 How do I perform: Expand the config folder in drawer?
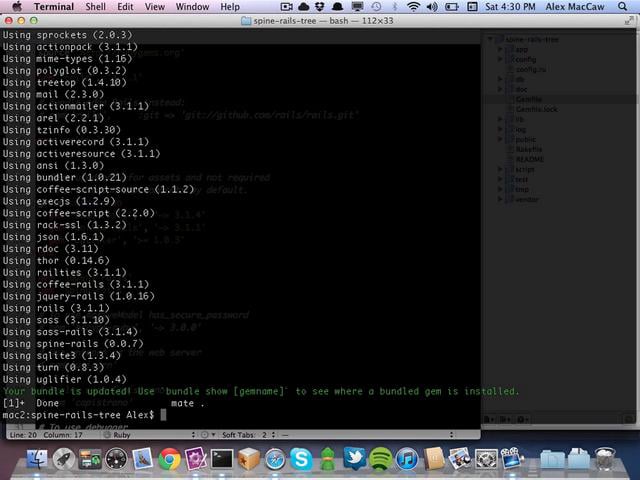tap(500, 59)
